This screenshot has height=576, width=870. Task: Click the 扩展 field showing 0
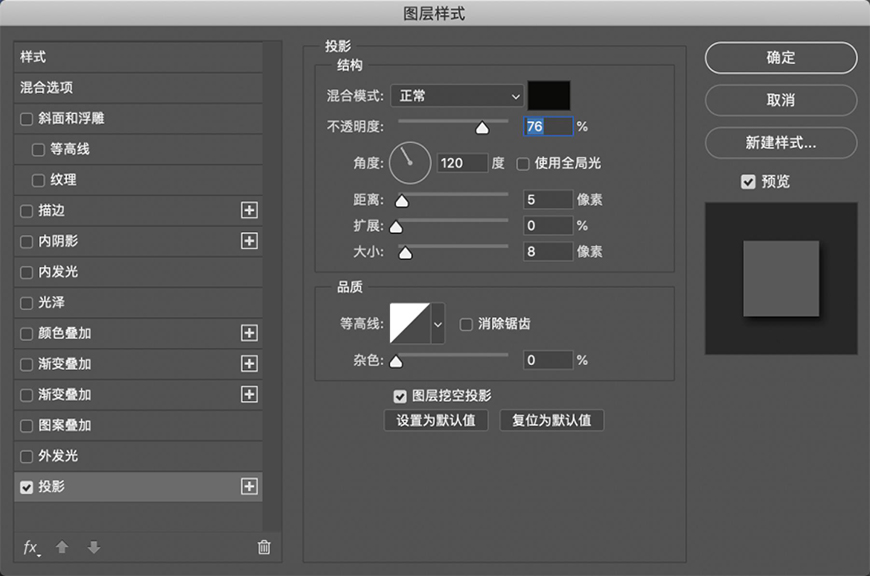(x=548, y=225)
